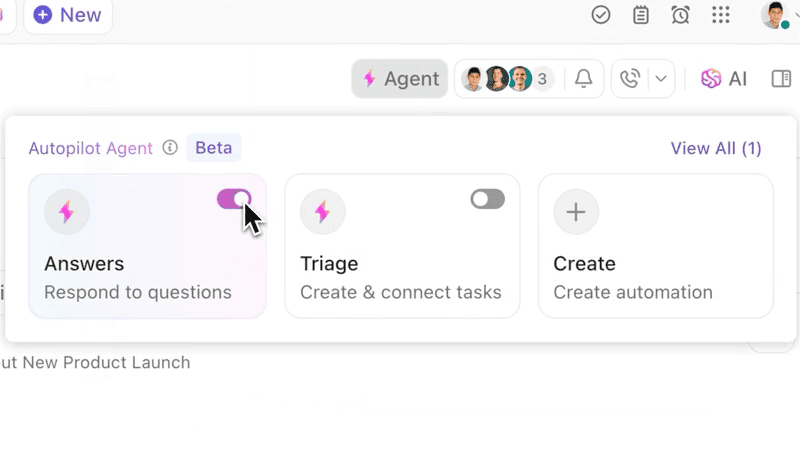Click the New button

coord(68,15)
